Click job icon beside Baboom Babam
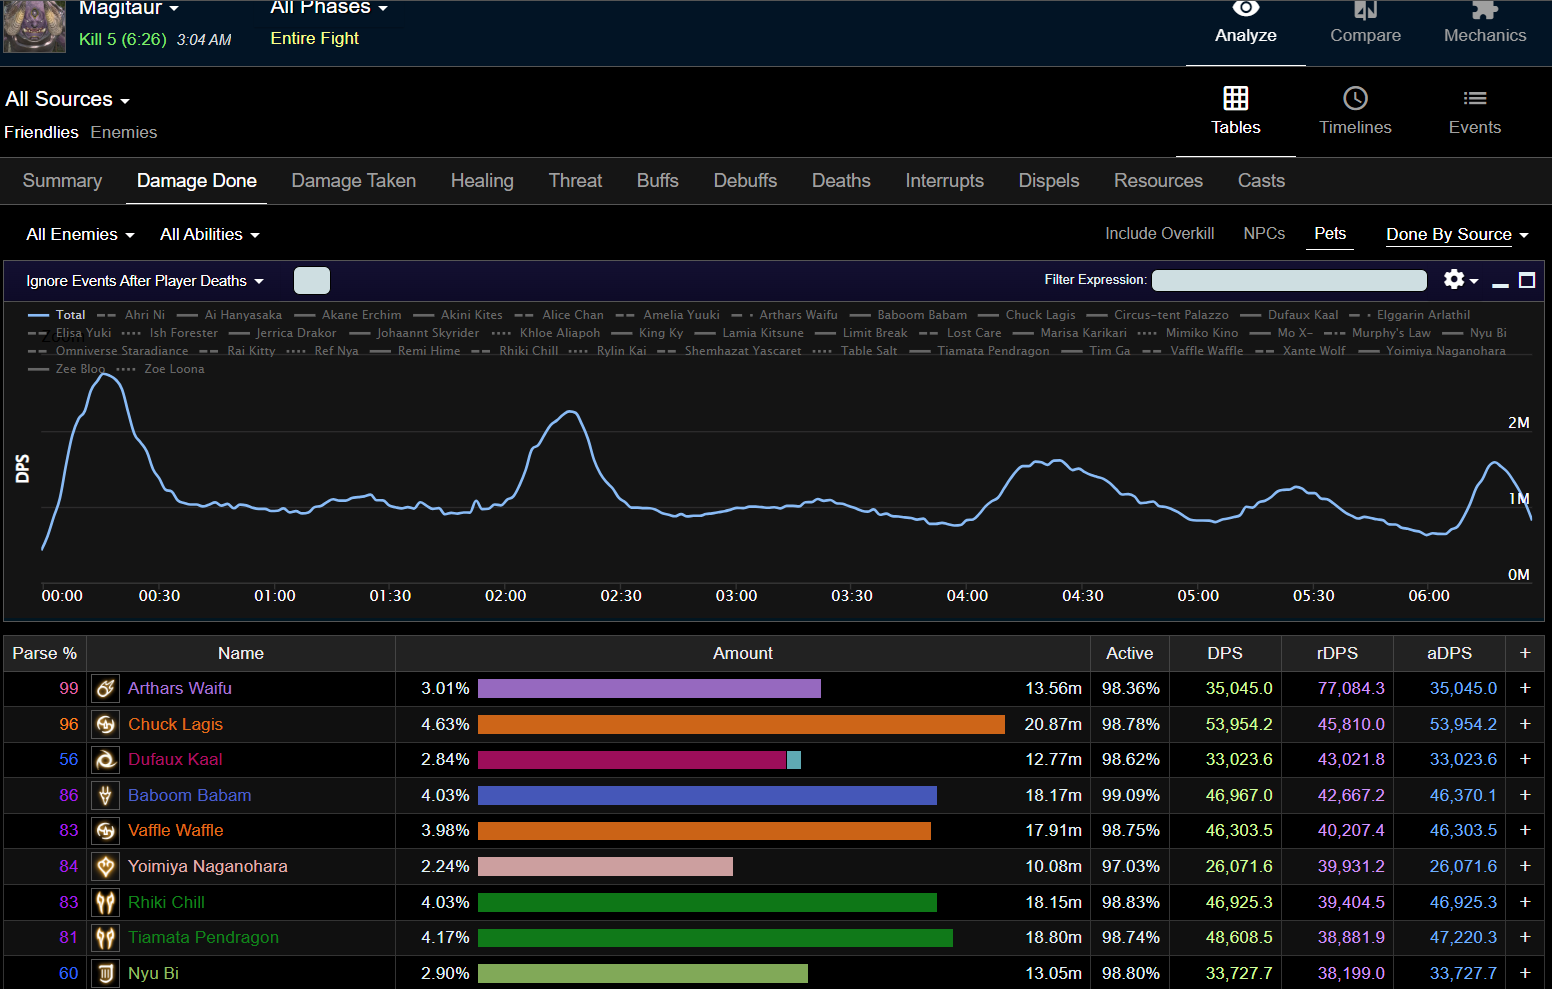The height and width of the screenshot is (989, 1552). 106,795
